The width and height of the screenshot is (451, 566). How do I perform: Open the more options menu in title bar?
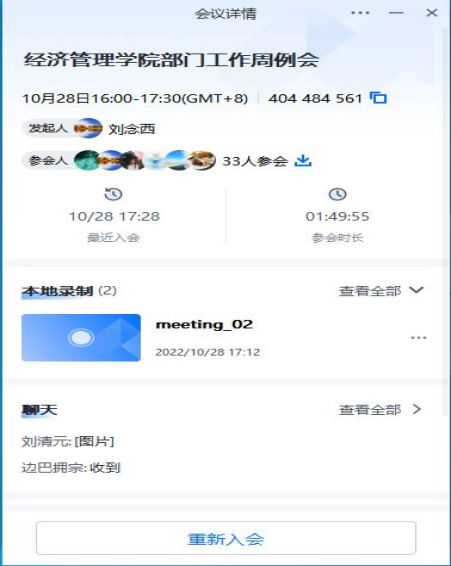pos(360,13)
